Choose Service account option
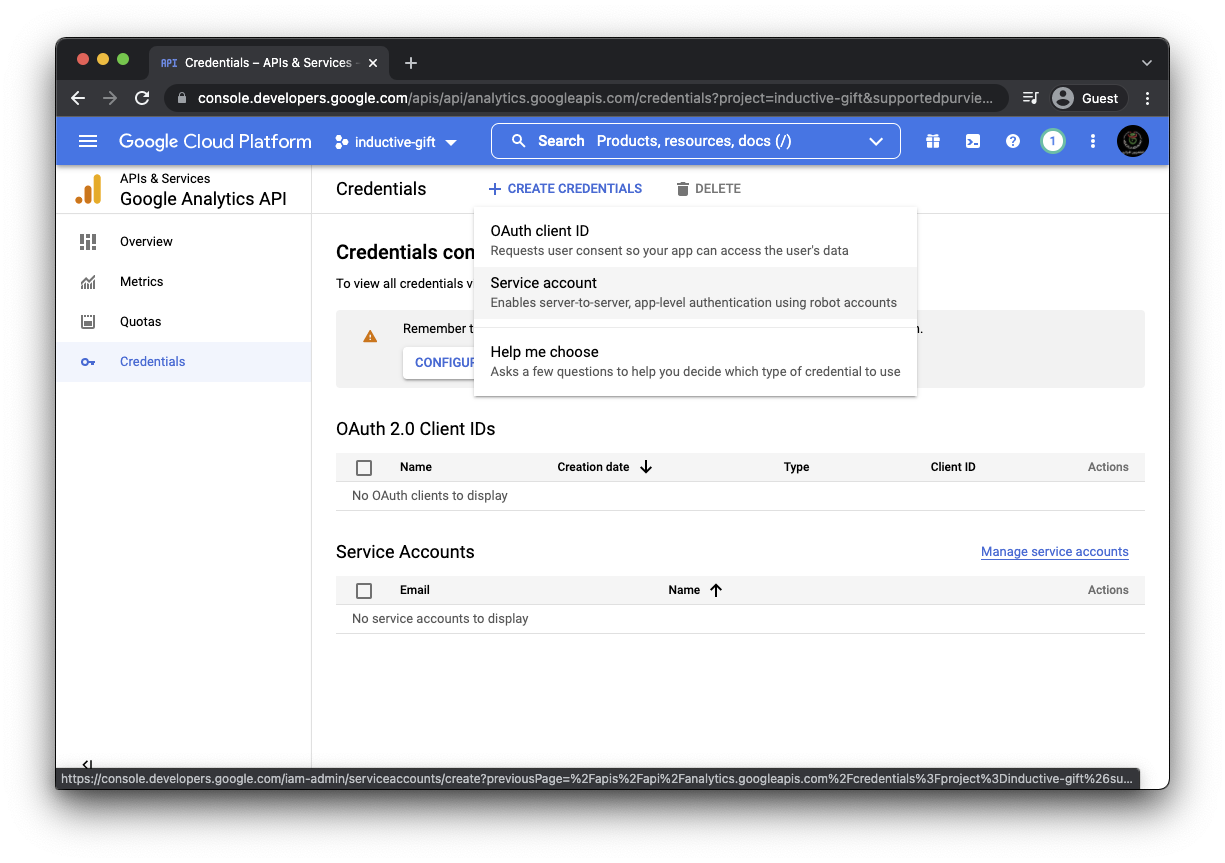The image size is (1225, 863). (695, 292)
